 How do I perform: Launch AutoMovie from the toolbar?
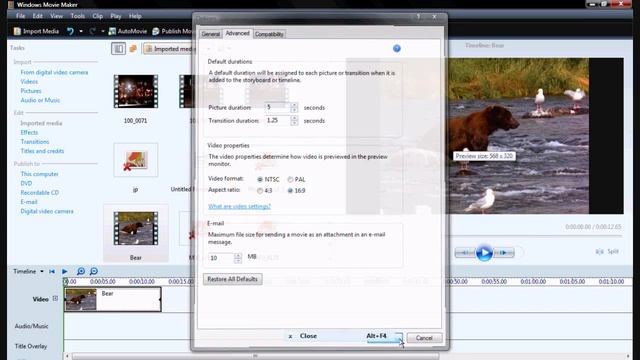[128, 31]
